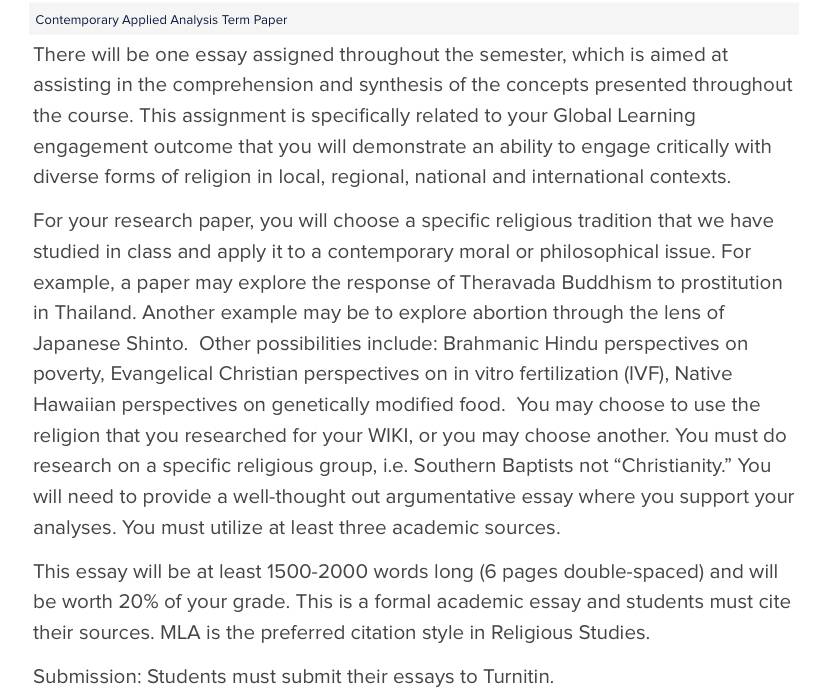Click "Theravada Buddhism" in the example sentence
The height and width of the screenshot is (695, 828).
pos(556,283)
